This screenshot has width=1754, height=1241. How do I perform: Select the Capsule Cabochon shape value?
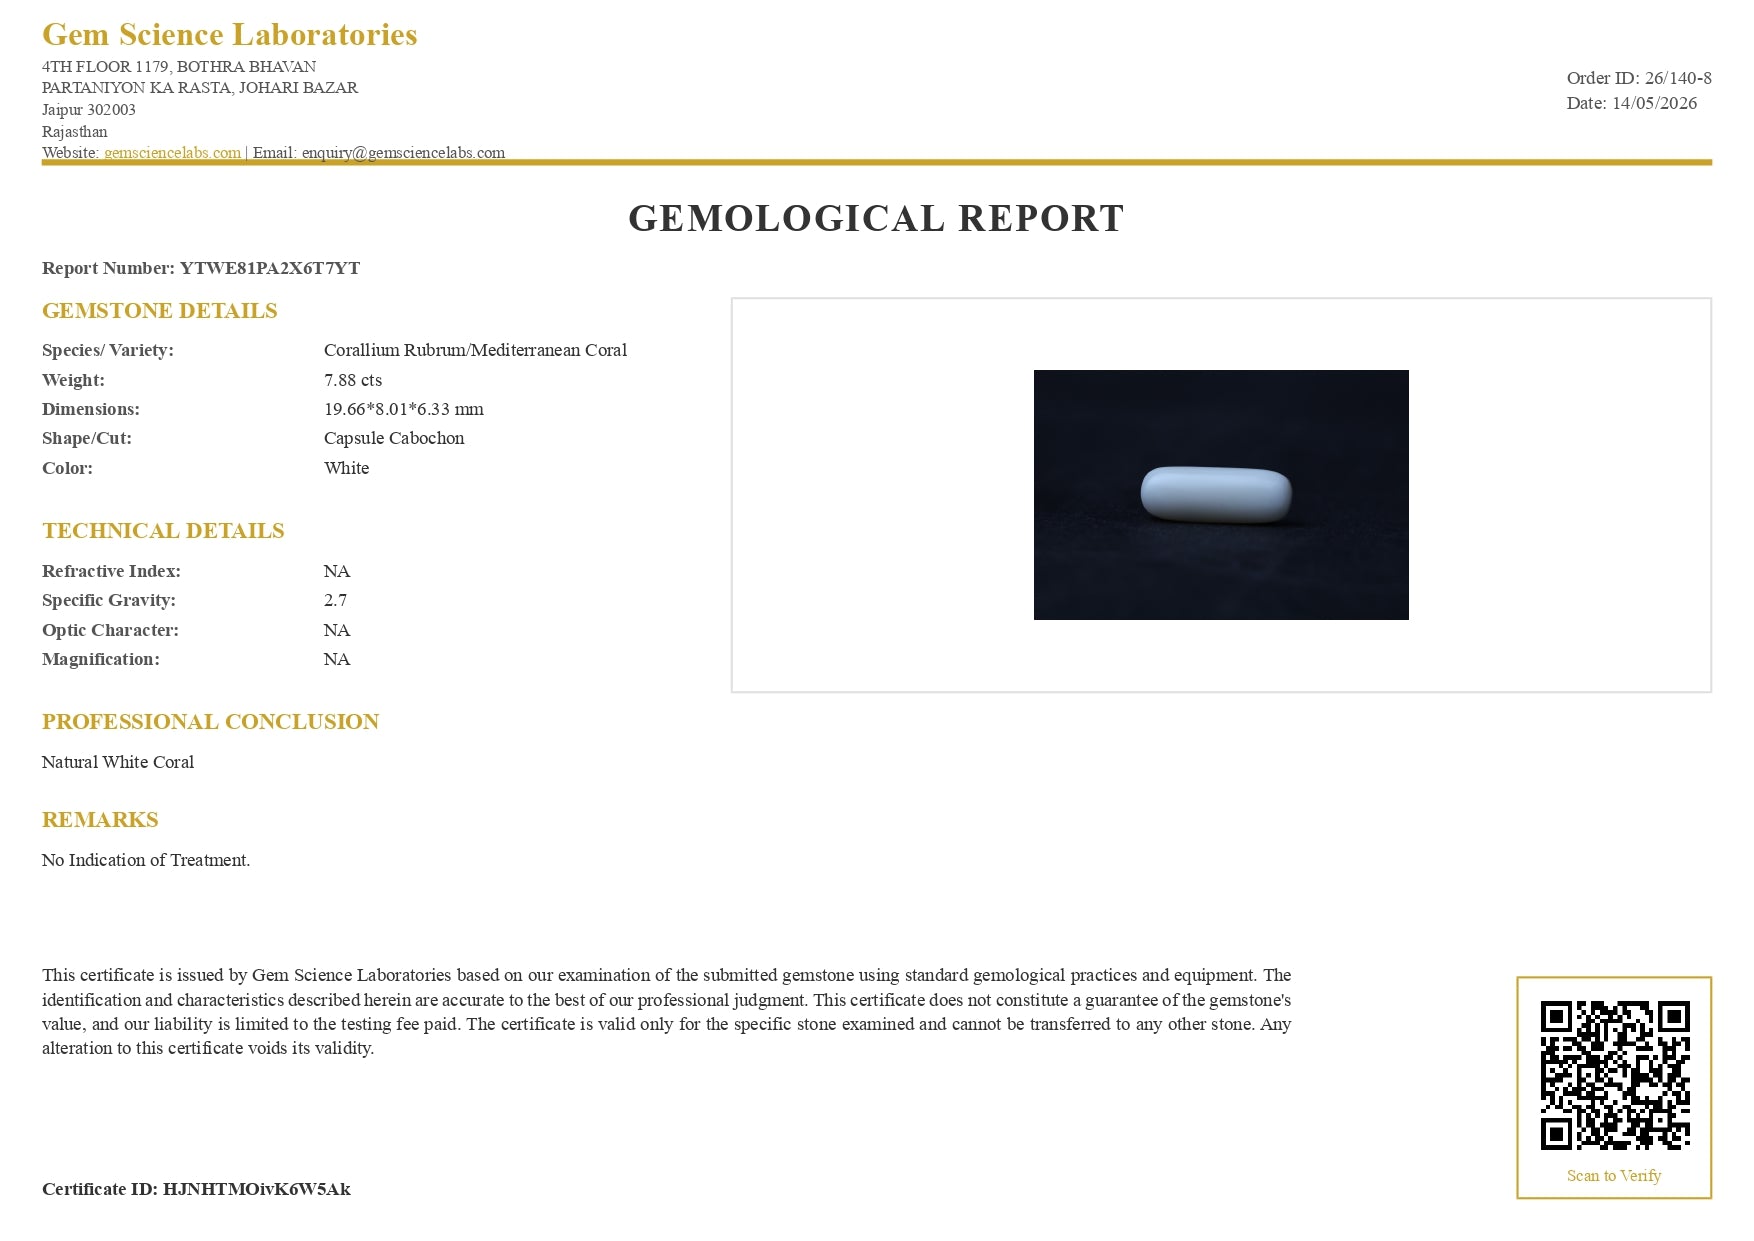tap(394, 438)
